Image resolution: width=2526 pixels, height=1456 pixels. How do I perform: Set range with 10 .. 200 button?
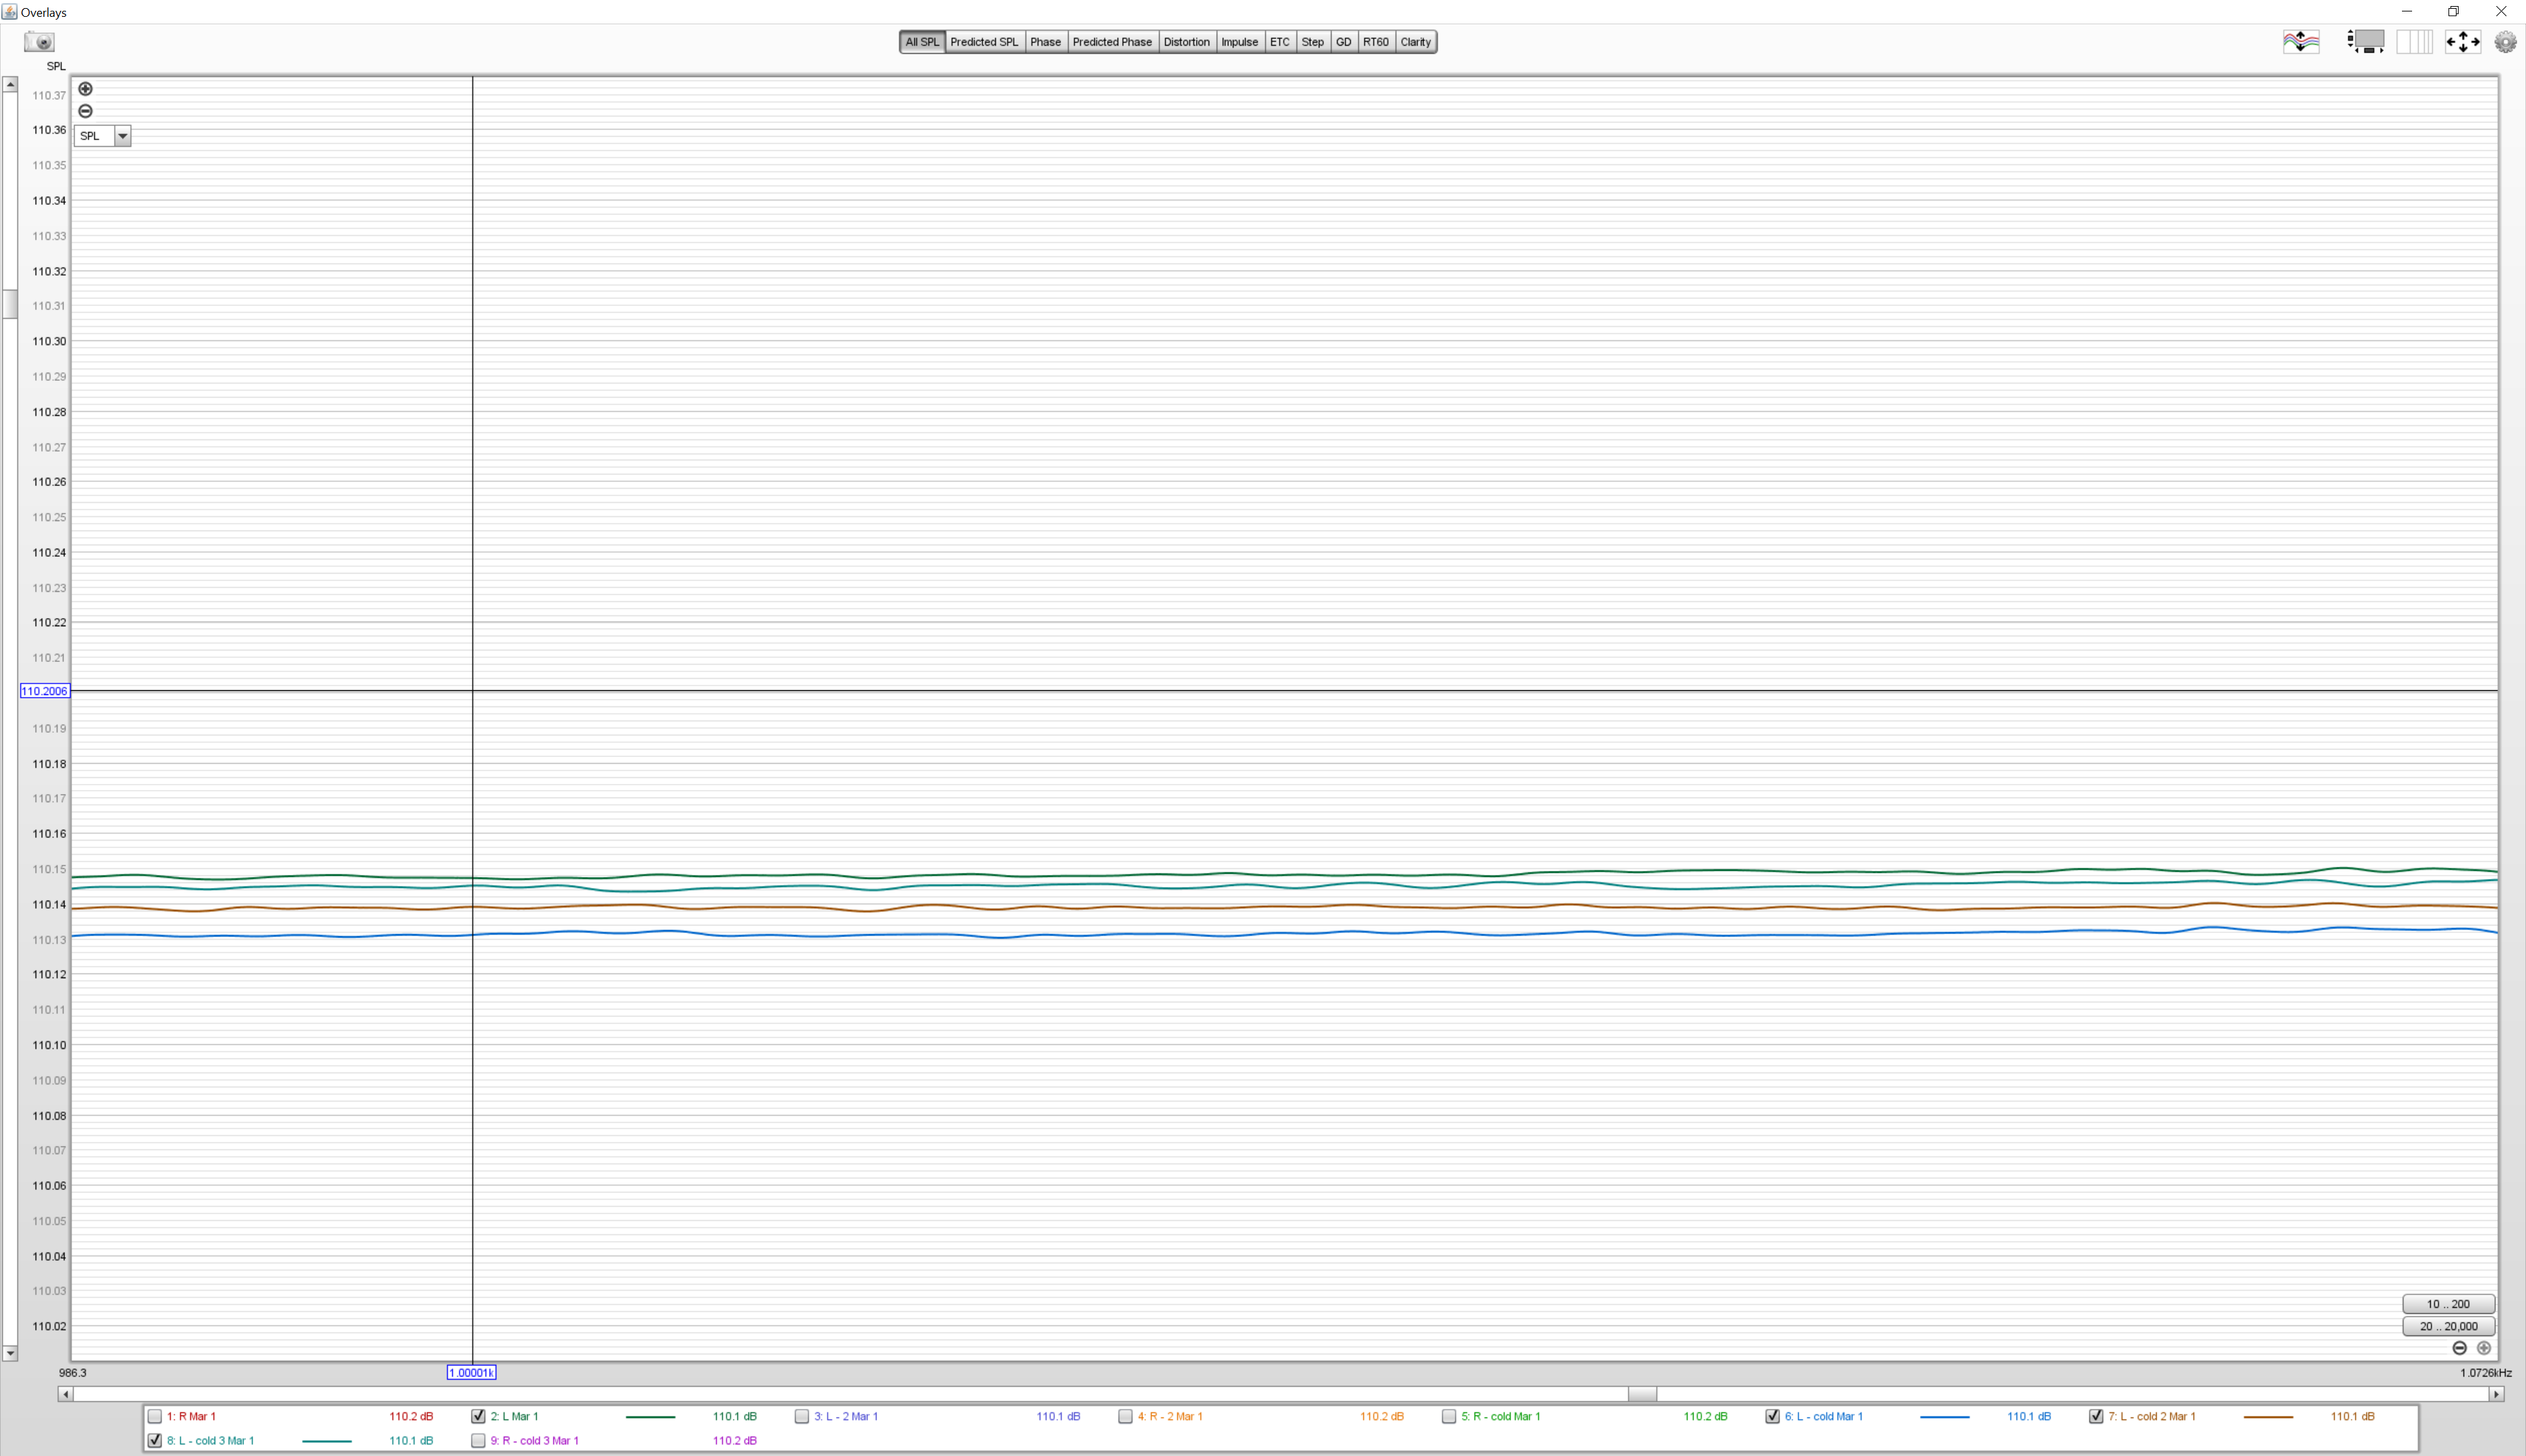point(2448,1304)
